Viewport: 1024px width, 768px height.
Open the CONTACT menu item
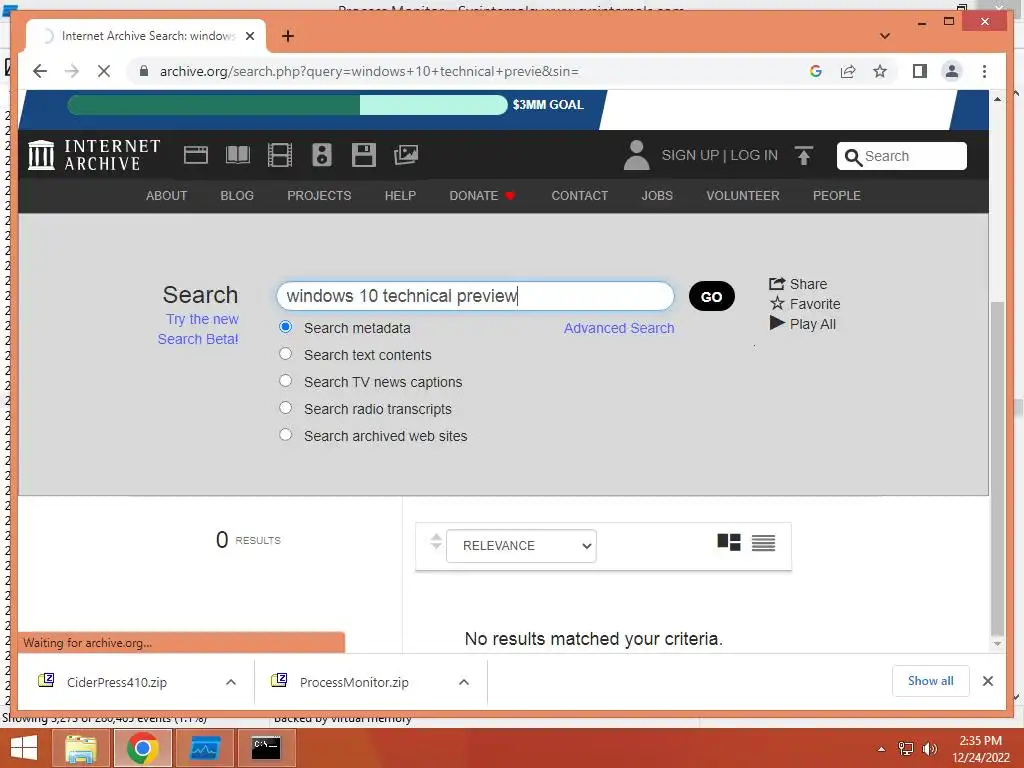coord(579,195)
